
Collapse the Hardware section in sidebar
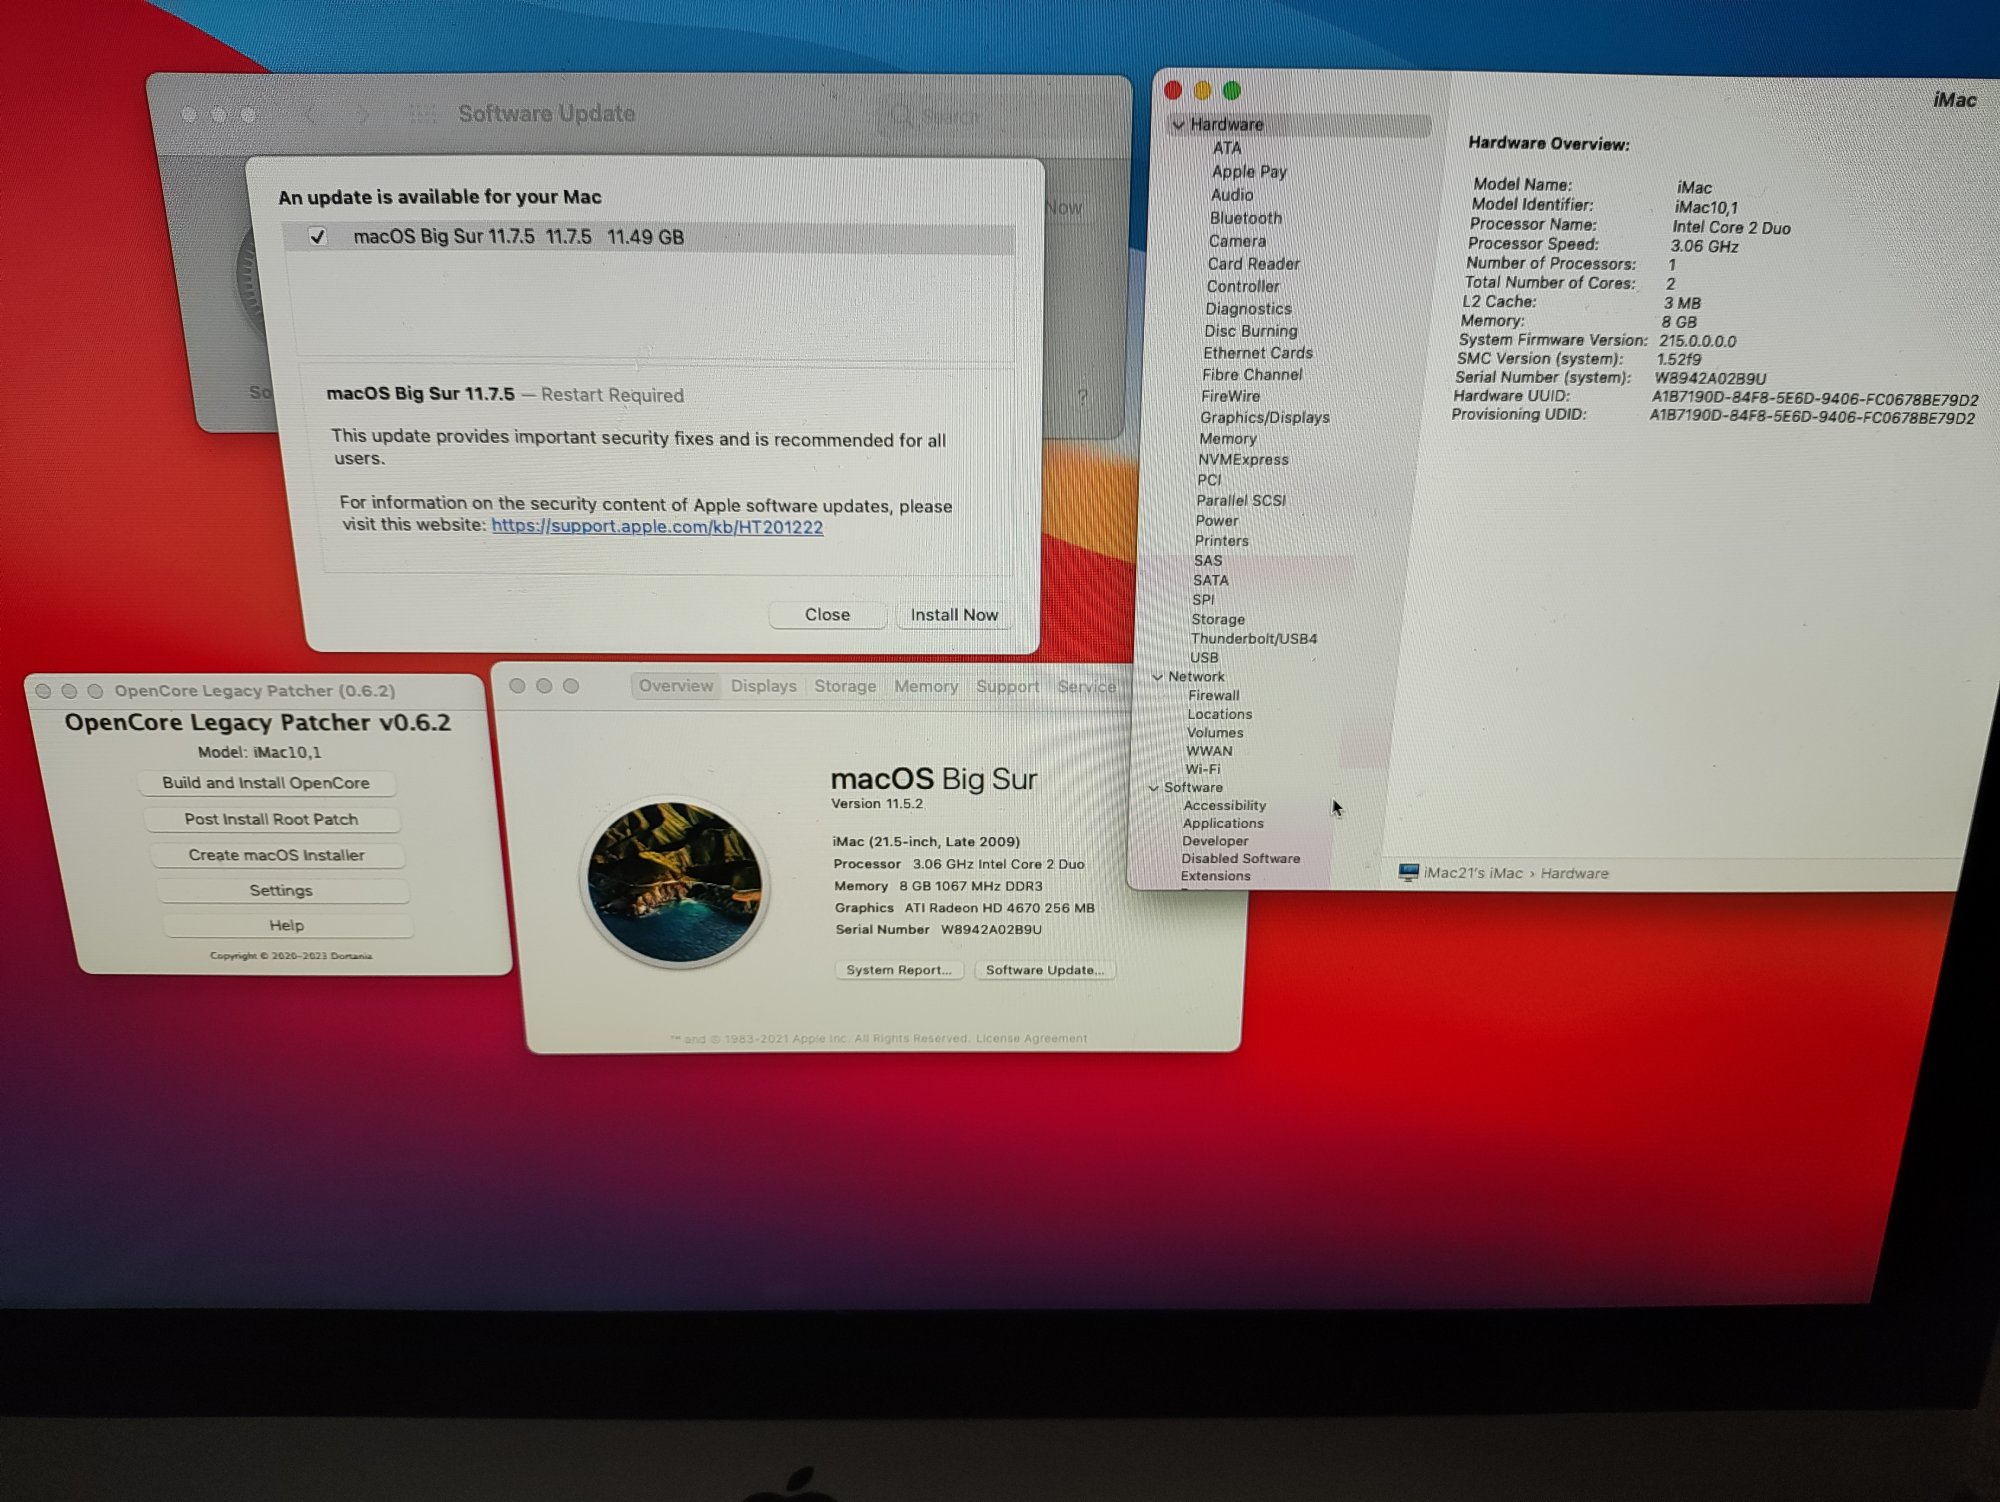1179,125
